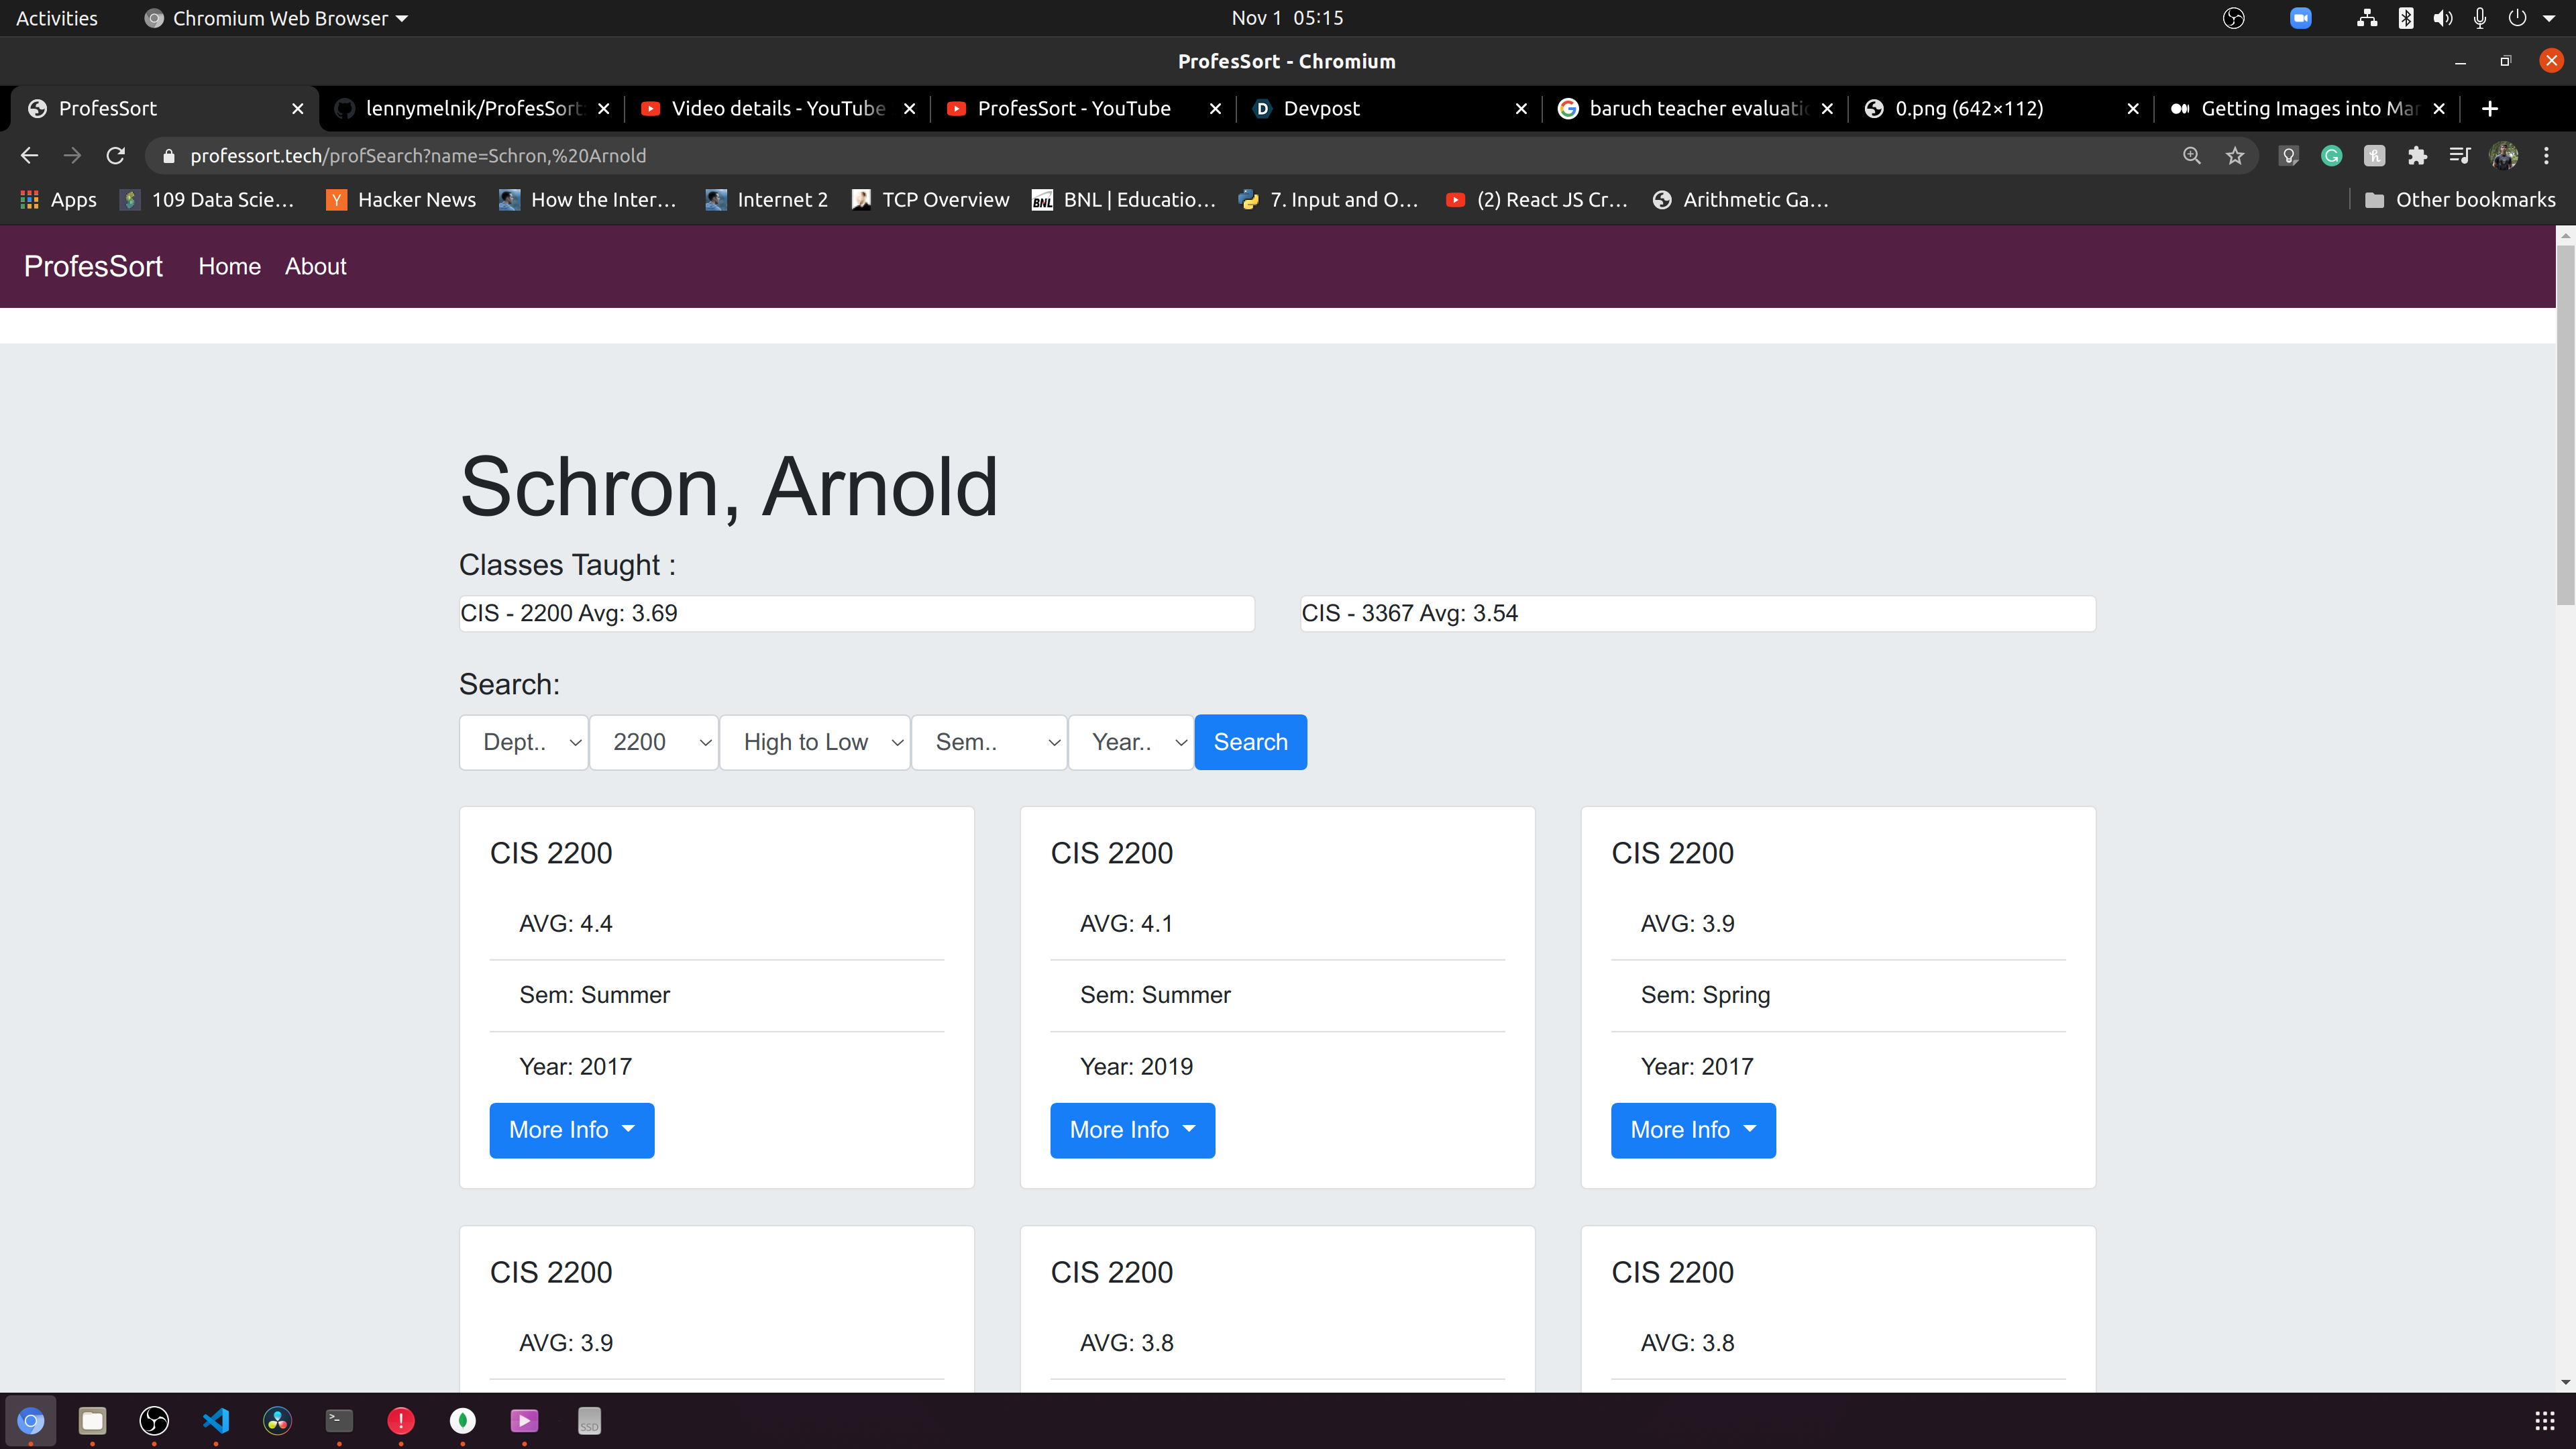
Task: Open the Extensions puzzle icon
Action: point(2417,155)
